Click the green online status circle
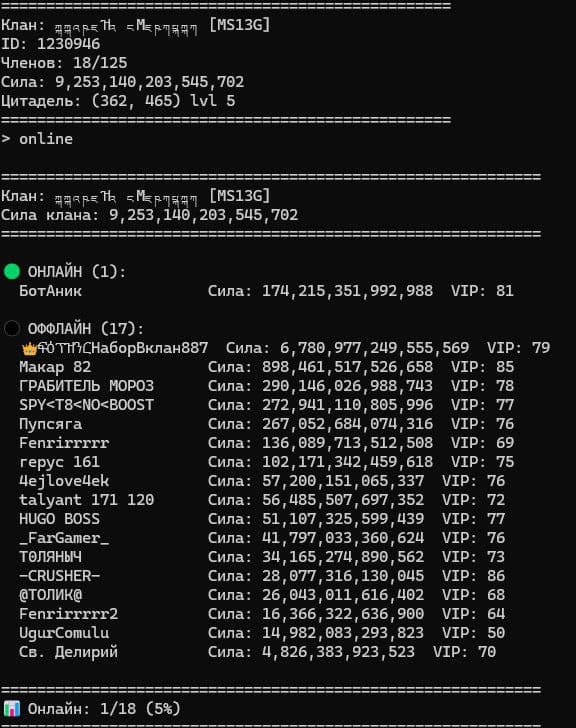Image resolution: width=576 pixels, height=728 pixels. 12,272
